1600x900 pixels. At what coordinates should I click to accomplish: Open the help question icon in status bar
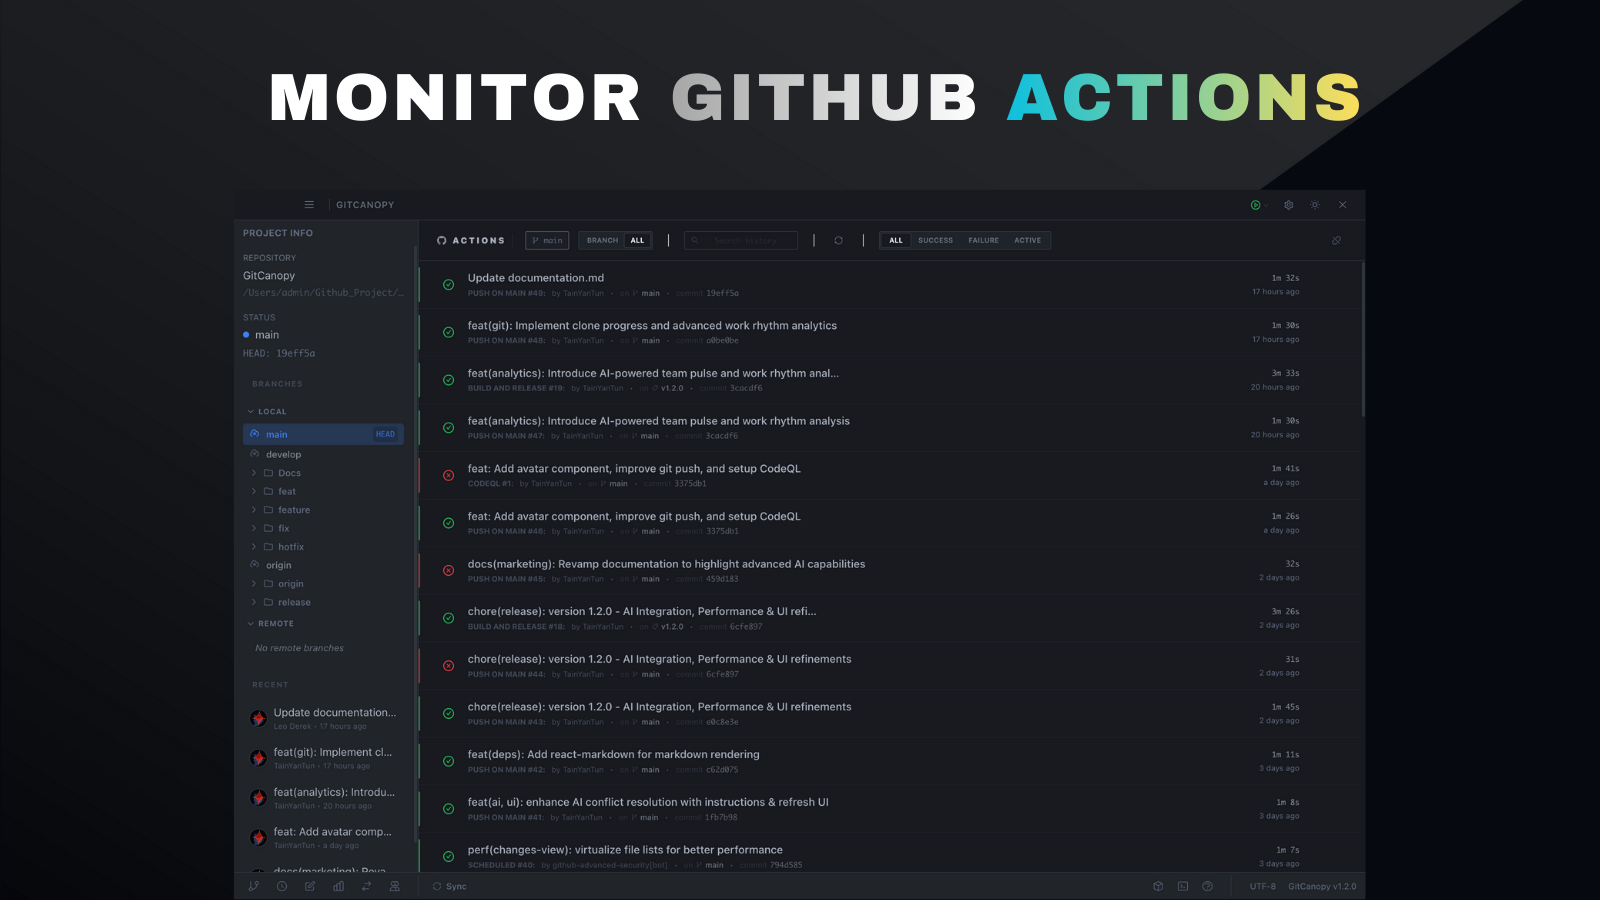1207,886
